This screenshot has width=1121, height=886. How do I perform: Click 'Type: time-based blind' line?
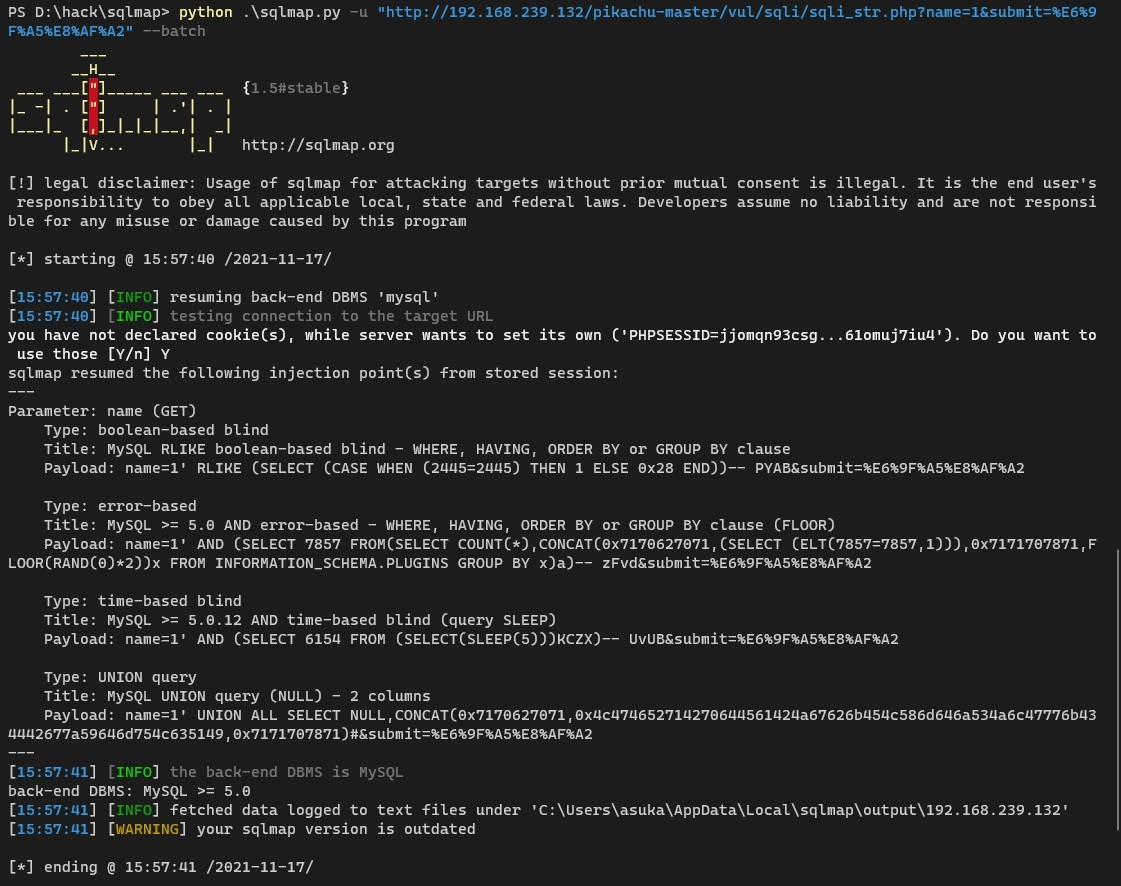point(142,601)
